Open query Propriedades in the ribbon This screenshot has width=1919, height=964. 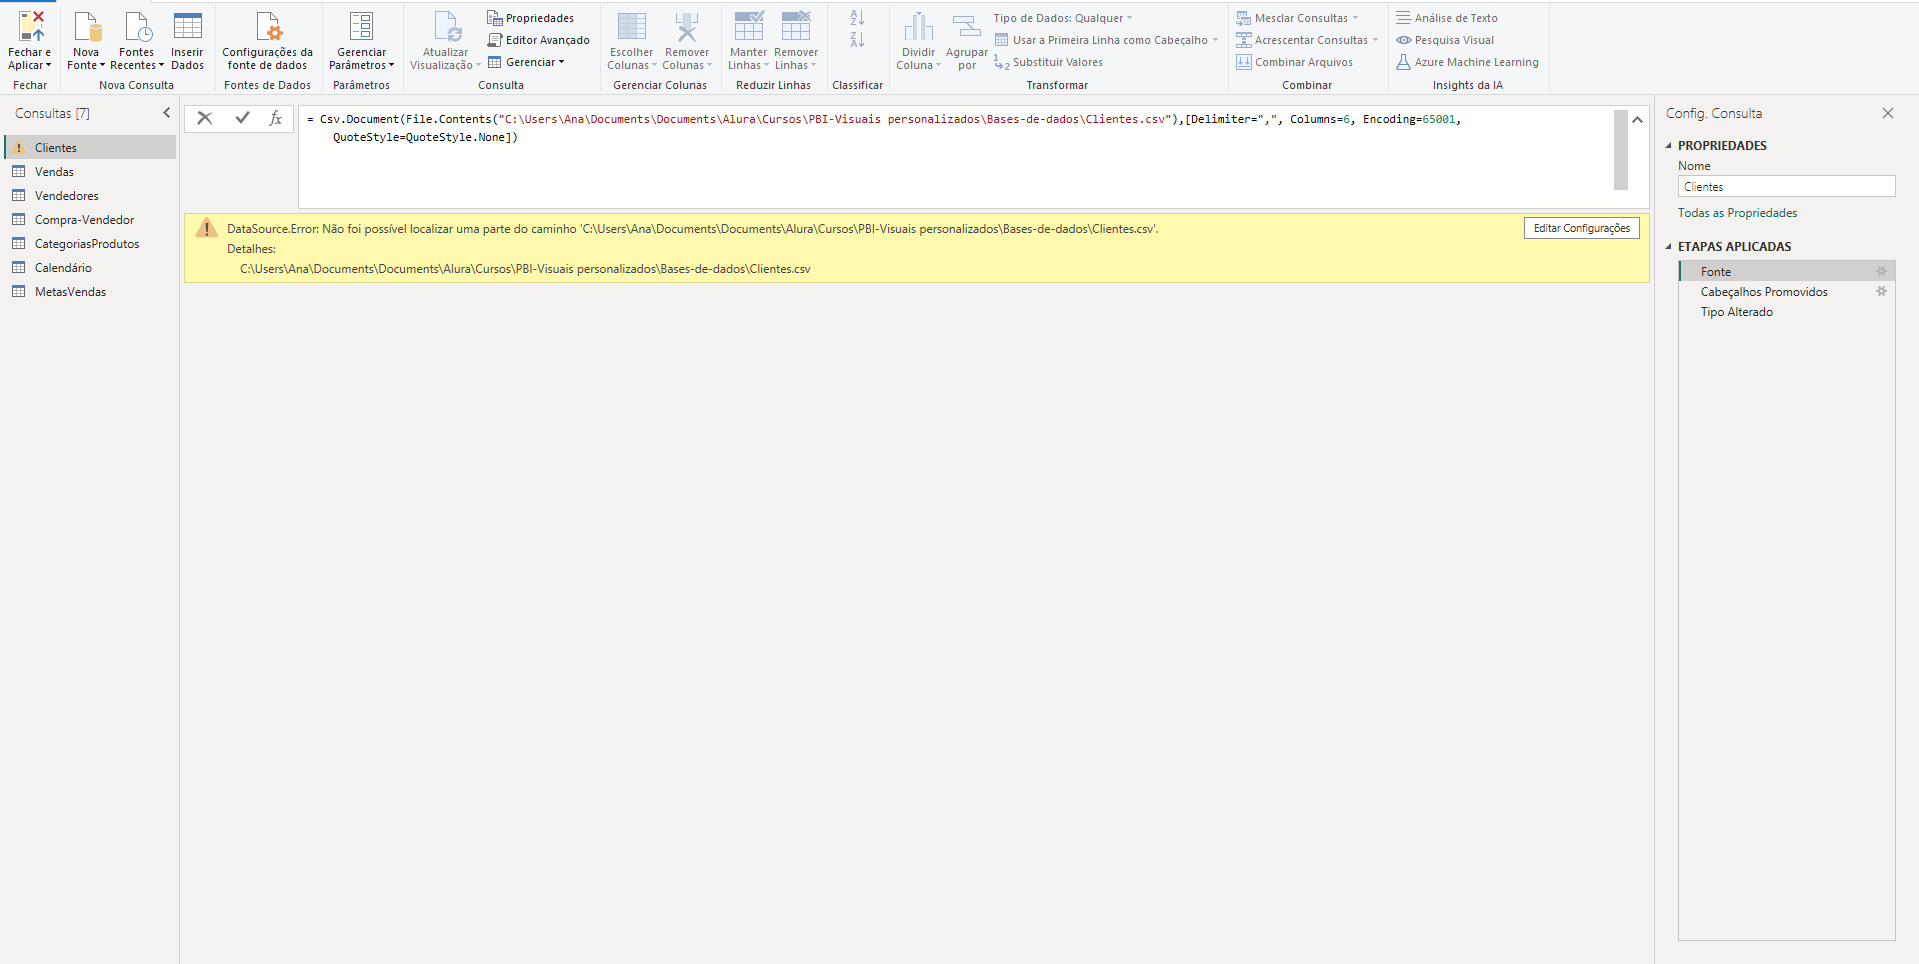pyautogui.click(x=530, y=18)
